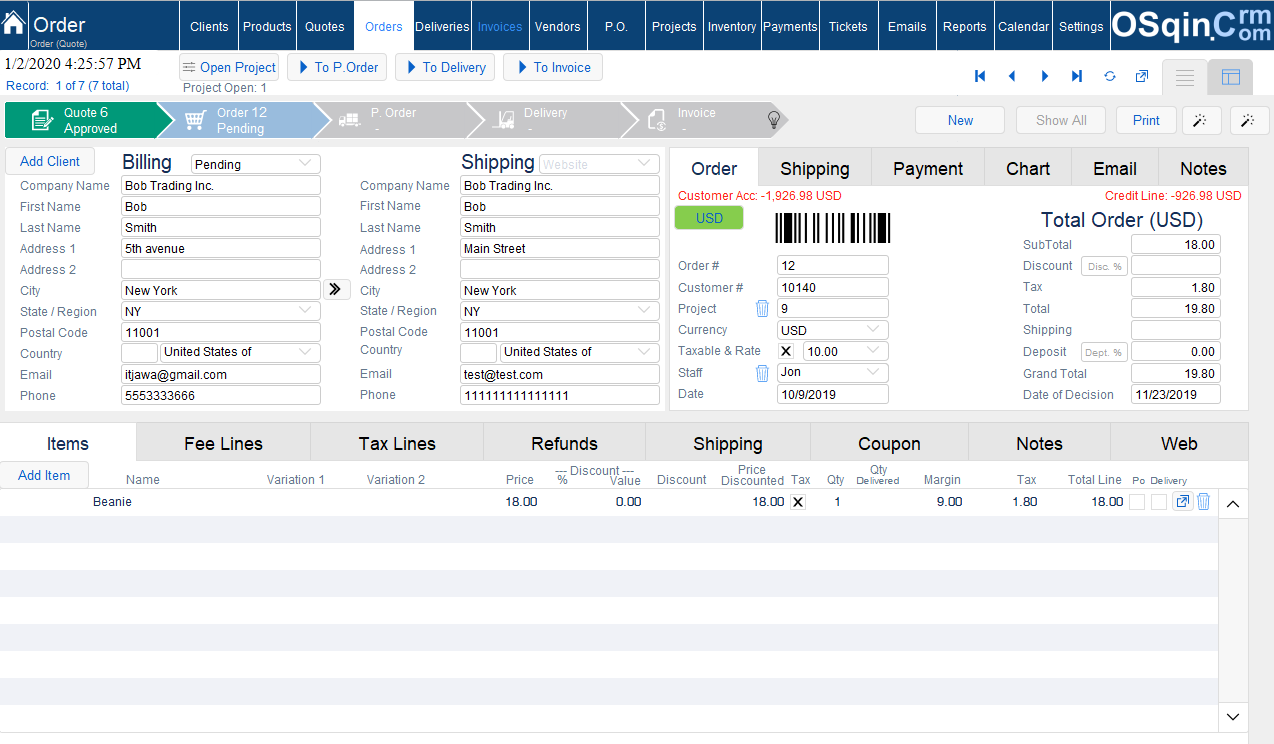Viewport: 1274px width, 744px height.
Task: Click the Print button
Action: pos(1146,120)
